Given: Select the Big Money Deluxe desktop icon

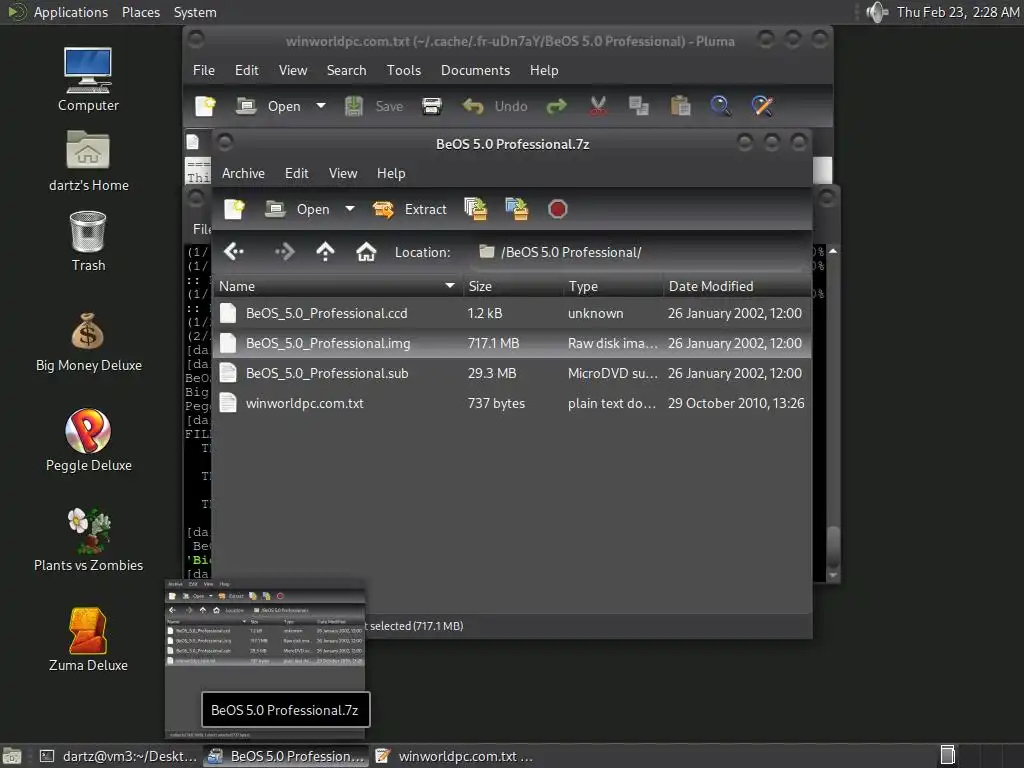Looking at the screenshot, I should click(x=88, y=342).
